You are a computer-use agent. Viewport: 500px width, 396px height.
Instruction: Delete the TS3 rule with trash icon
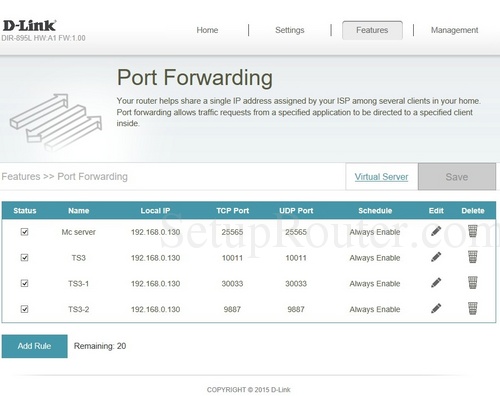(473, 257)
